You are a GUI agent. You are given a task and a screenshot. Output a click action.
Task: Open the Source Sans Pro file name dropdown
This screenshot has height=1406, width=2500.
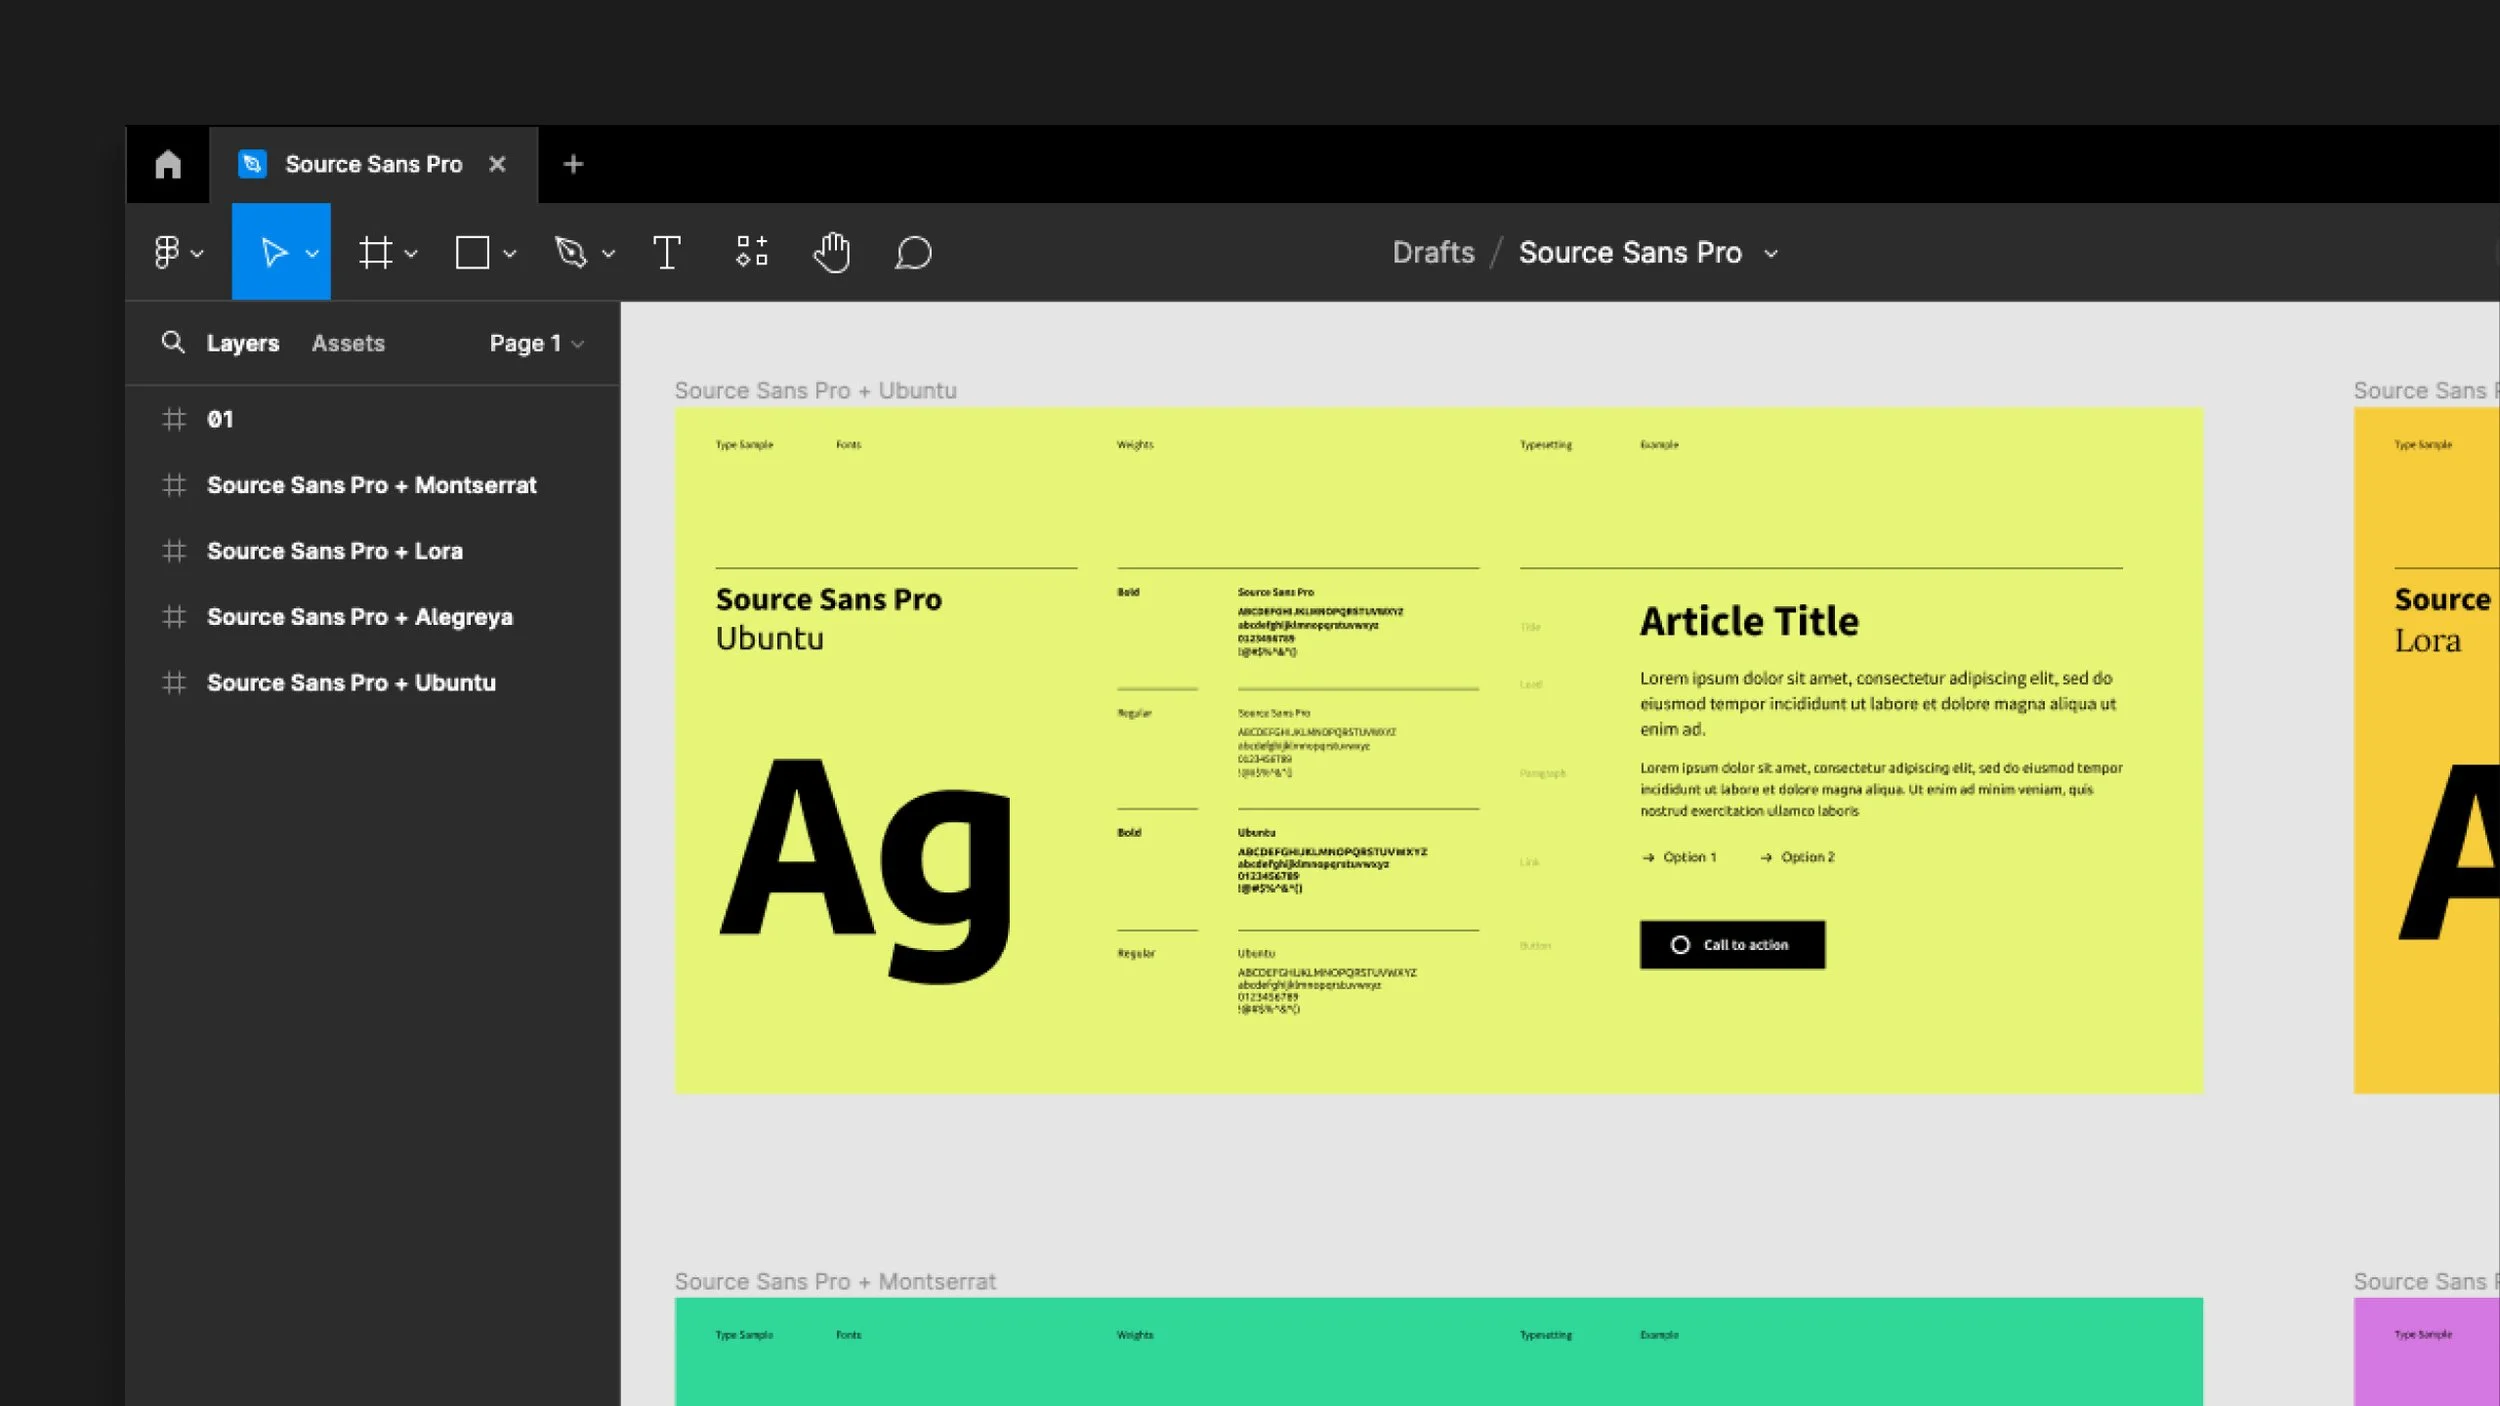point(1772,252)
